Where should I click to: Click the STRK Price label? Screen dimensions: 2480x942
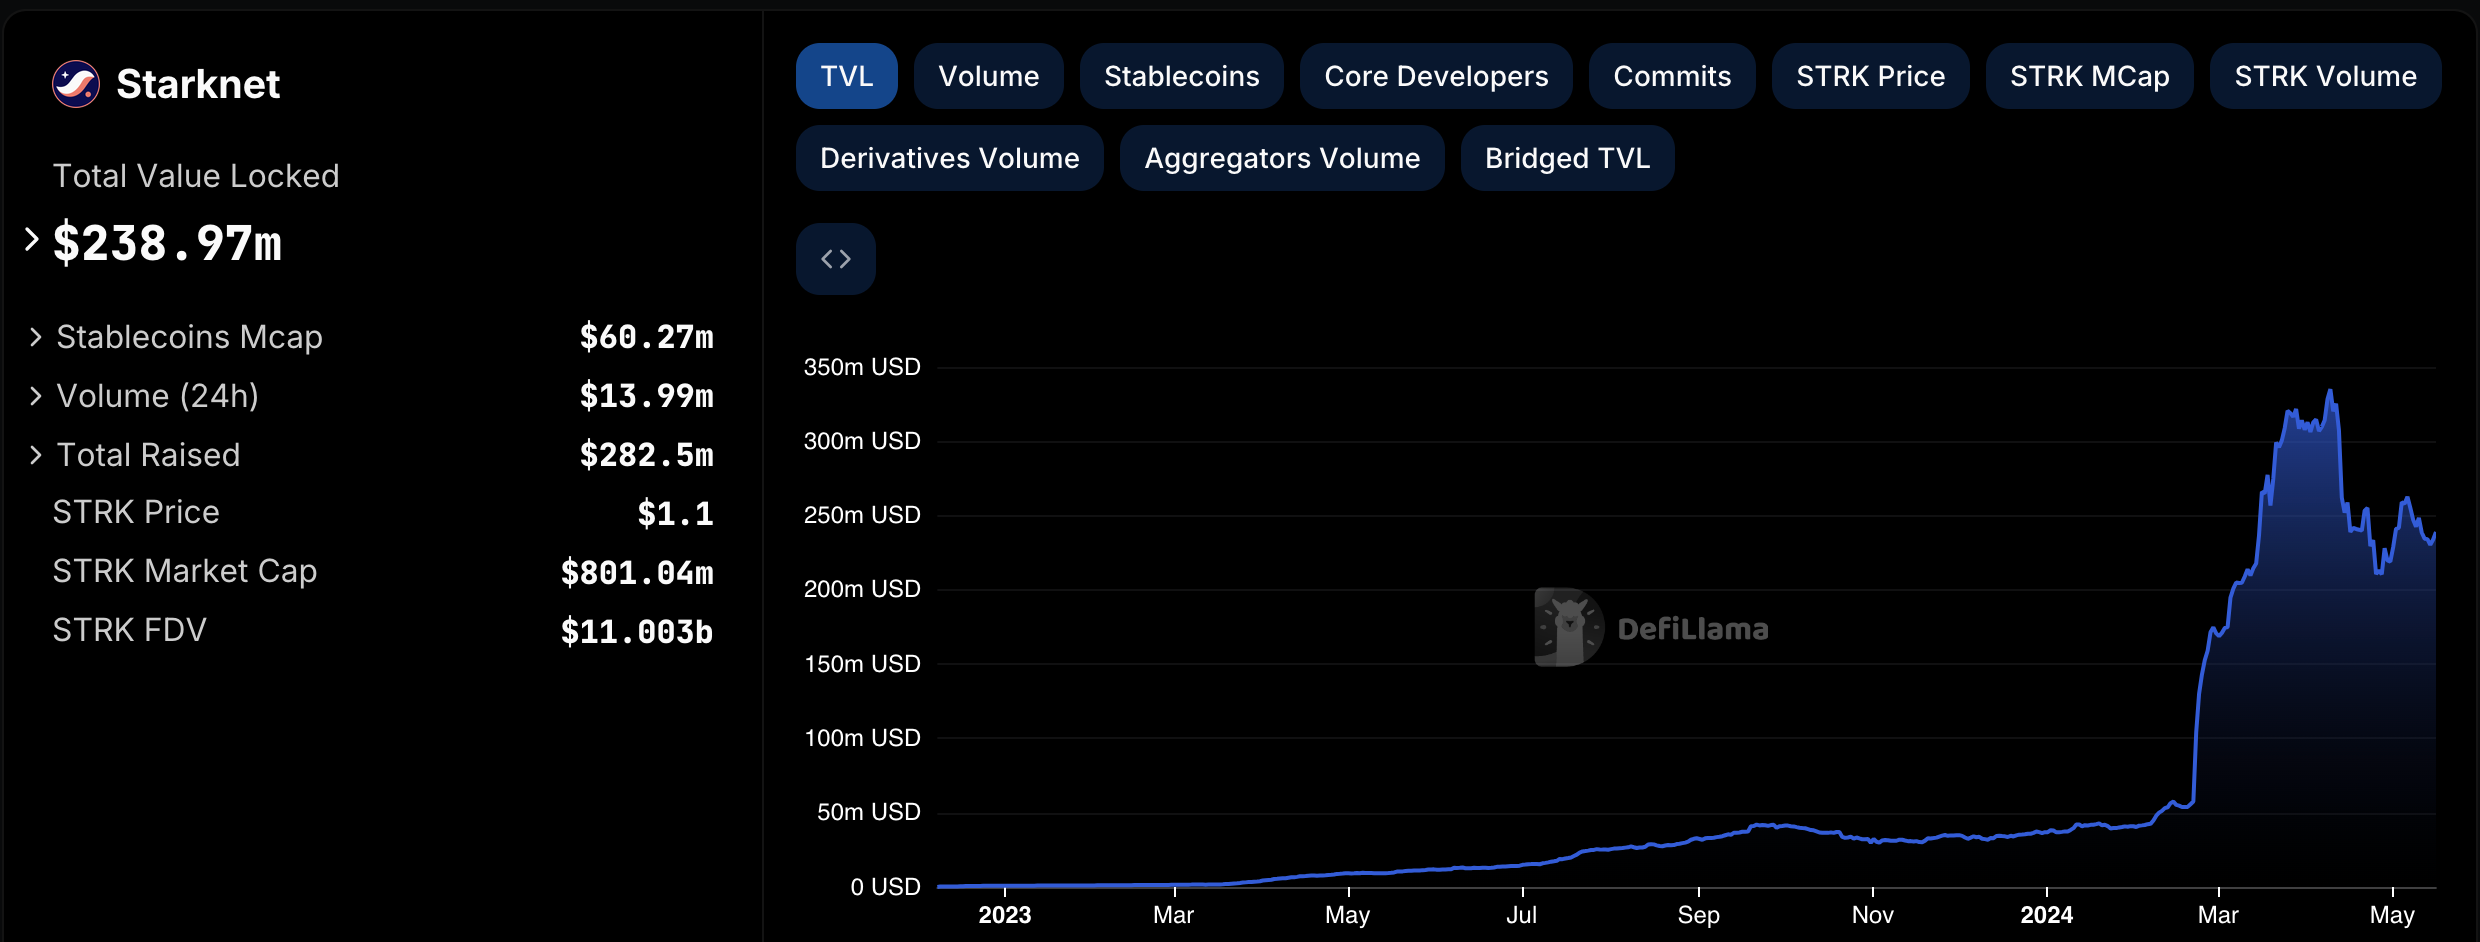[x=136, y=512]
